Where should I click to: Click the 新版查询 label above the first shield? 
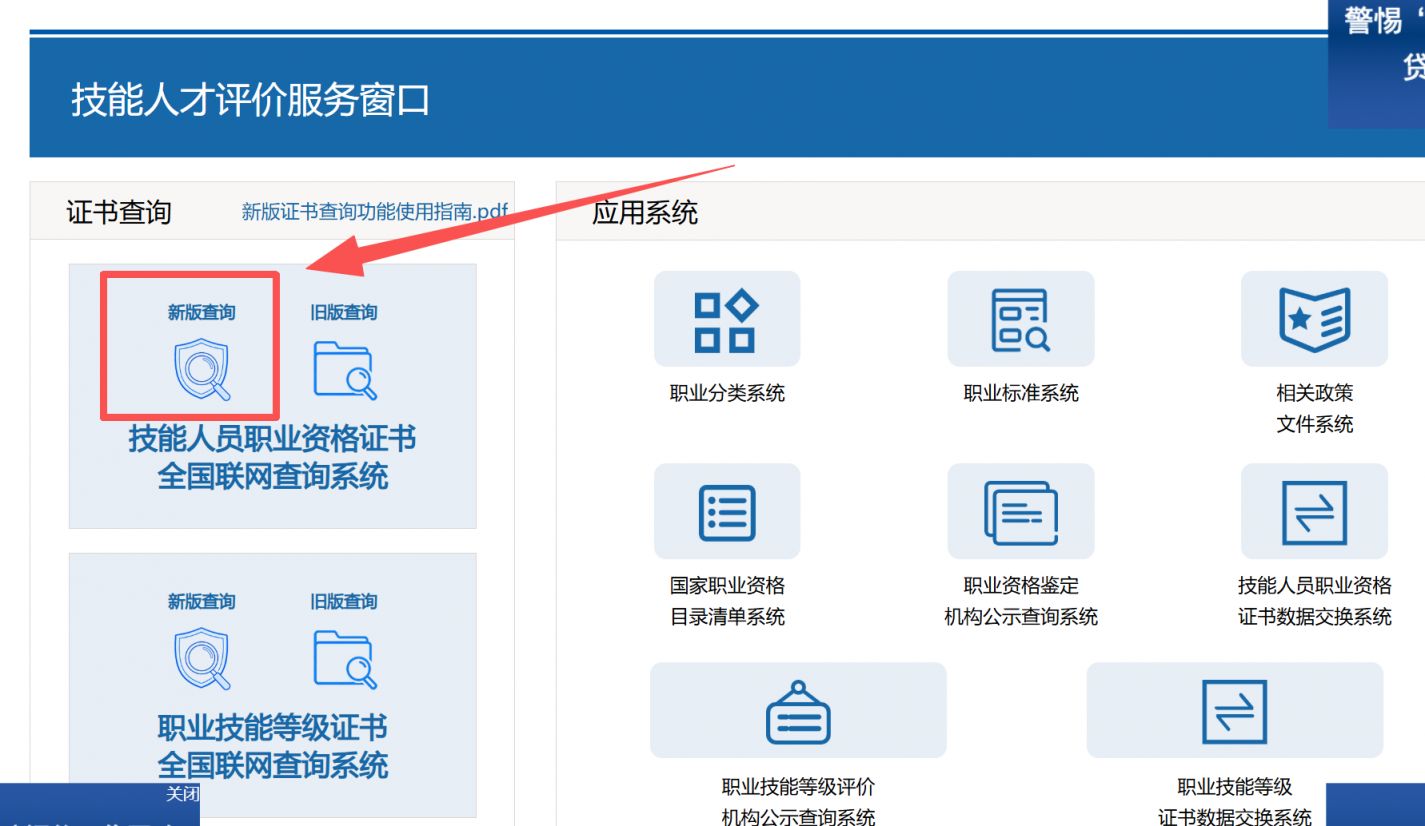[202, 313]
